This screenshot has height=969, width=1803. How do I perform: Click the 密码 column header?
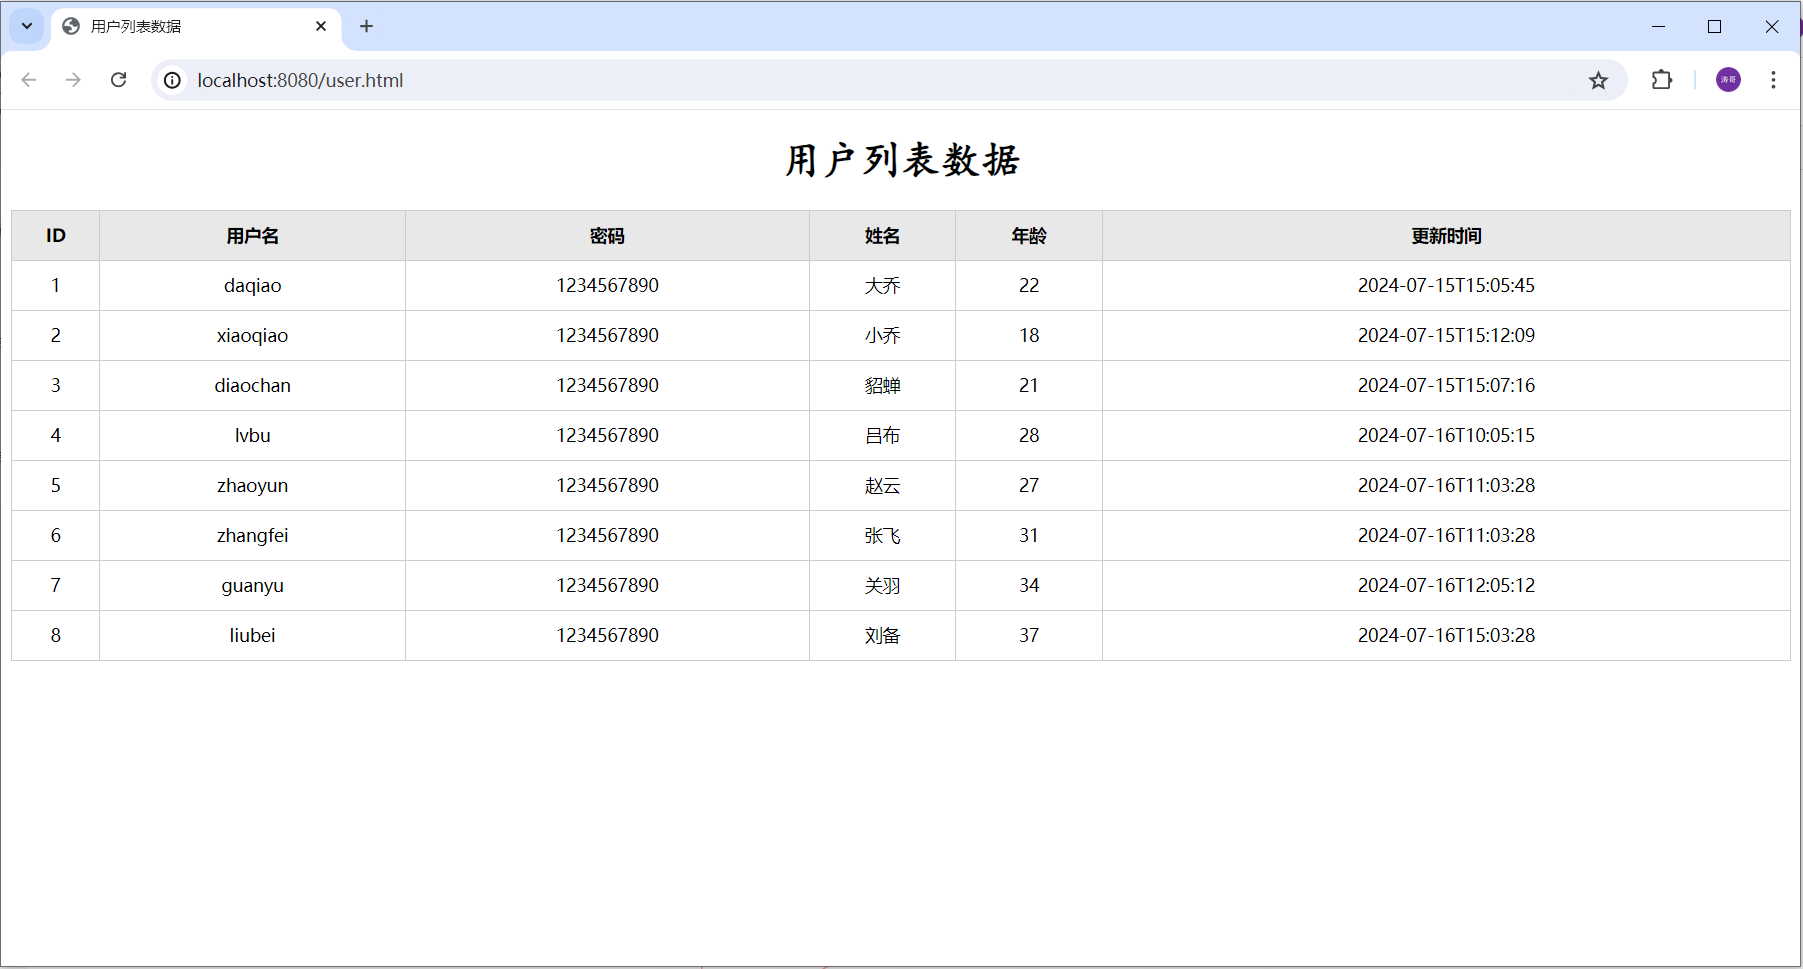608,236
